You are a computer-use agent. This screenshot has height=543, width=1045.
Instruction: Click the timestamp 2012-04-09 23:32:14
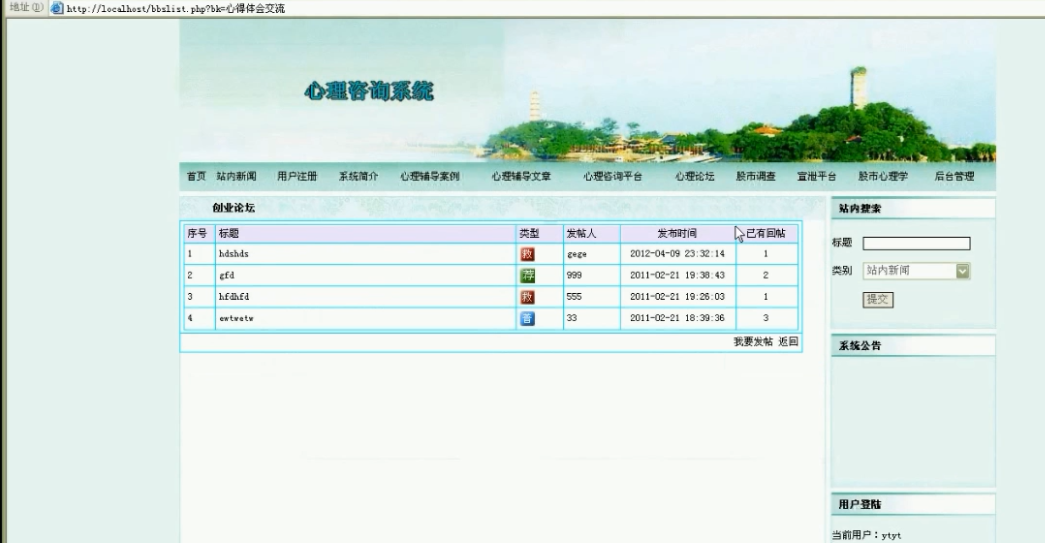coord(677,254)
